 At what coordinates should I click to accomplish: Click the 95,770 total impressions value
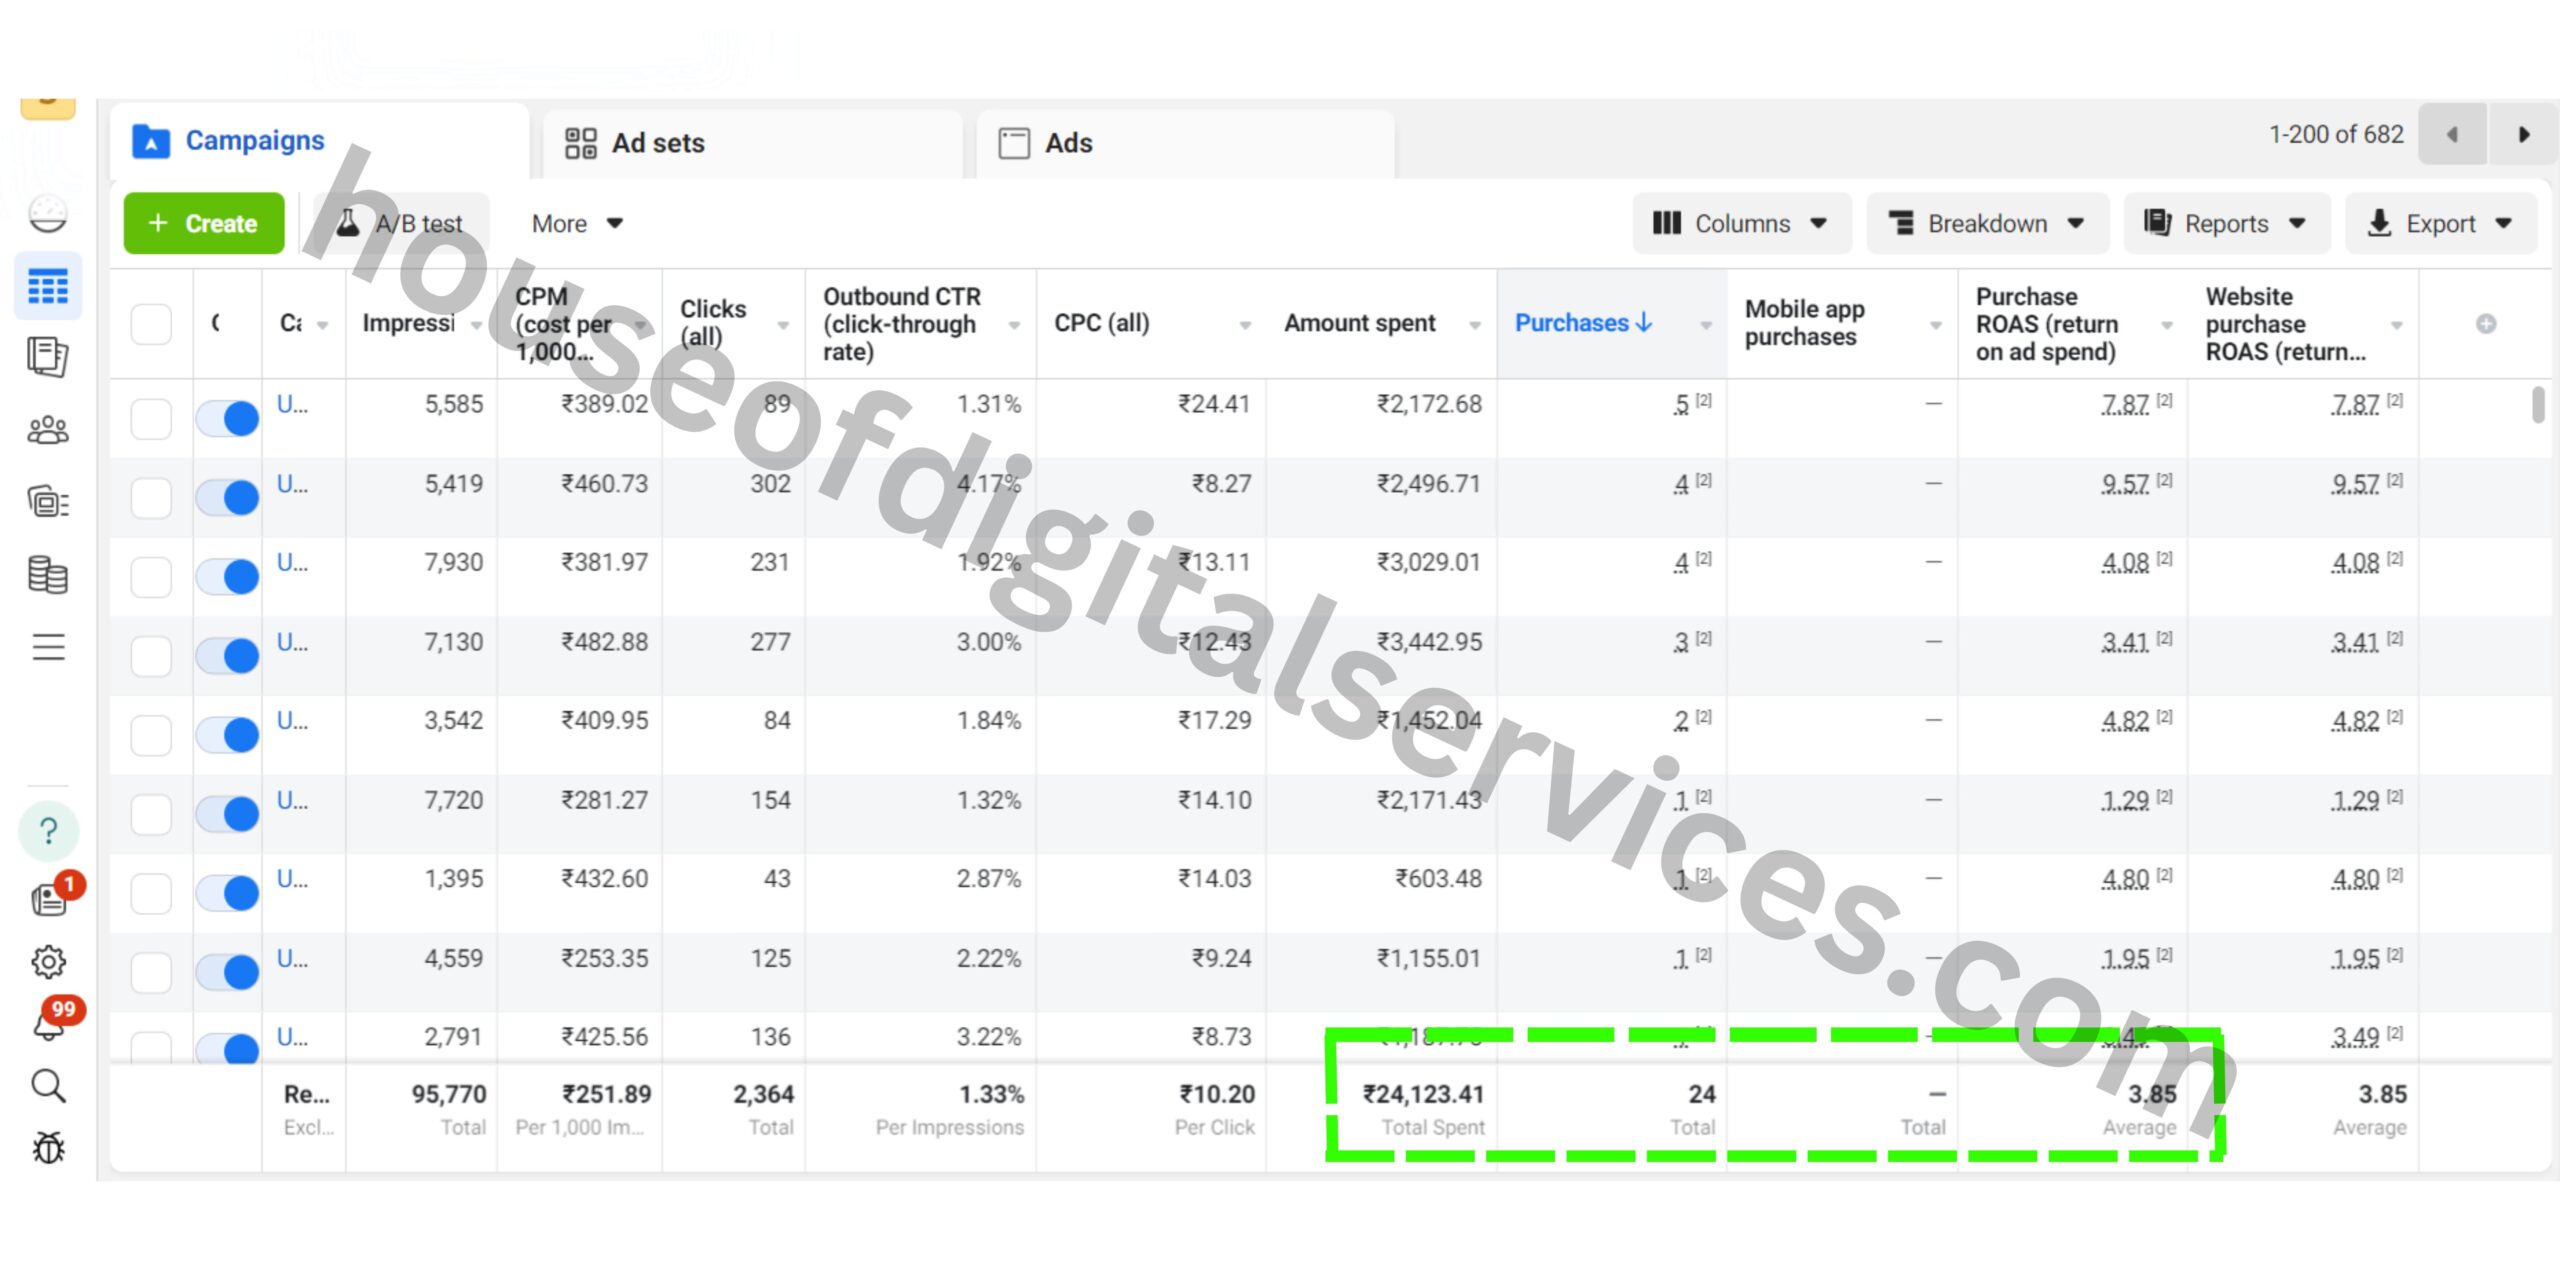click(449, 1094)
